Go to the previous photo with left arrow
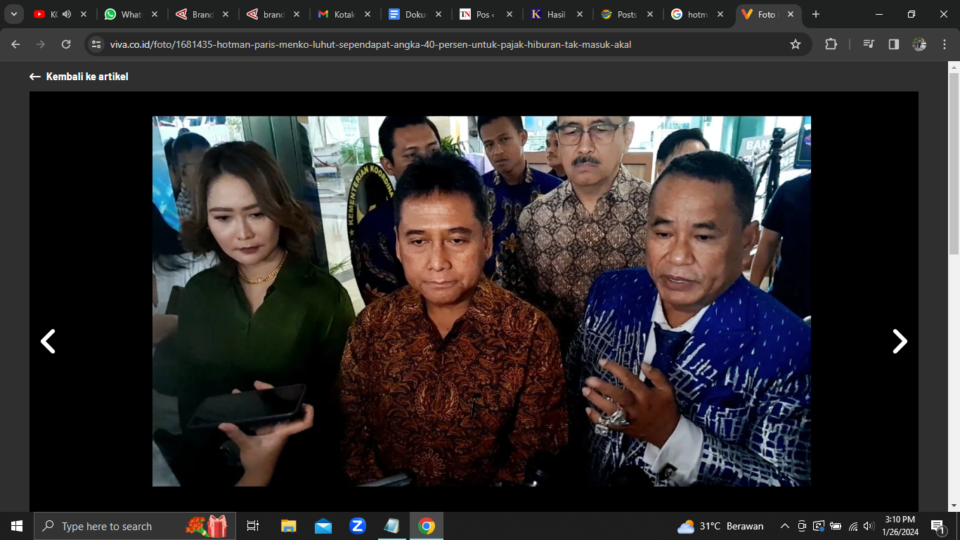This screenshot has height=540, width=960. (48, 342)
